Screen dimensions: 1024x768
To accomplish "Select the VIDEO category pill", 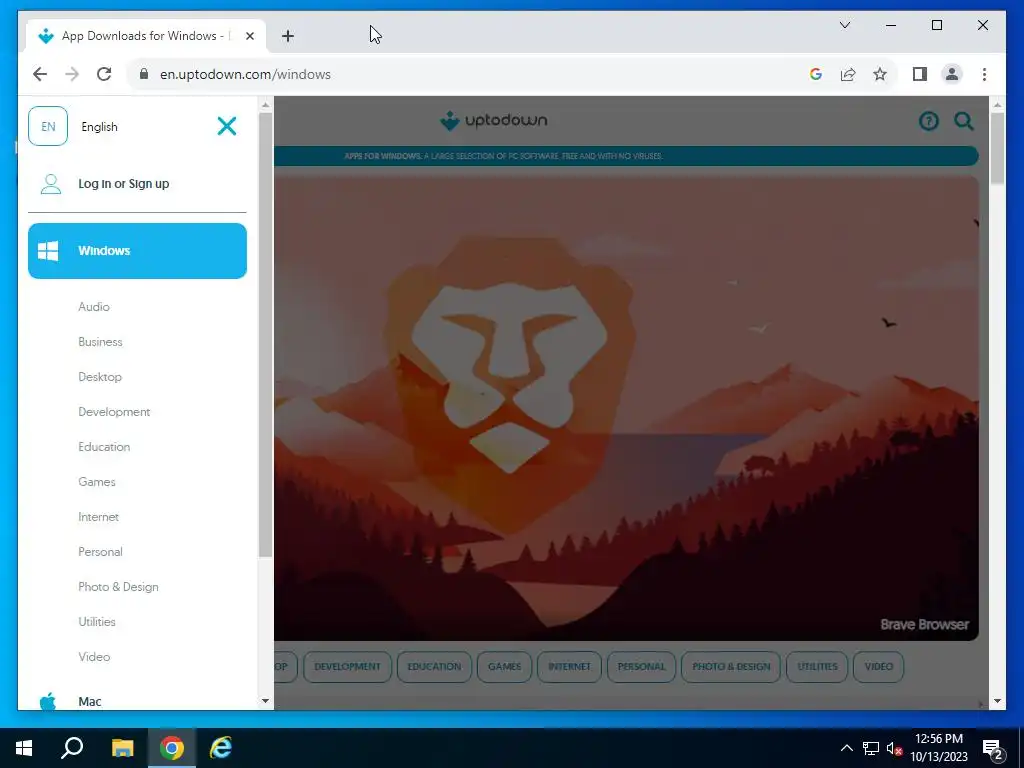I will tap(878, 667).
